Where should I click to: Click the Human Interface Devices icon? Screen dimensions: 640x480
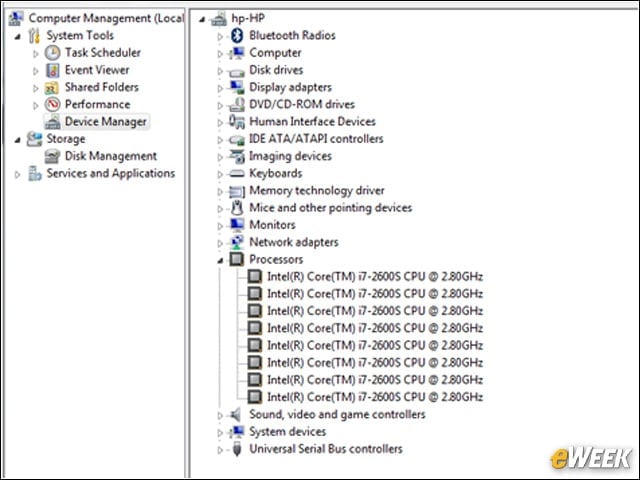(237, 122)
